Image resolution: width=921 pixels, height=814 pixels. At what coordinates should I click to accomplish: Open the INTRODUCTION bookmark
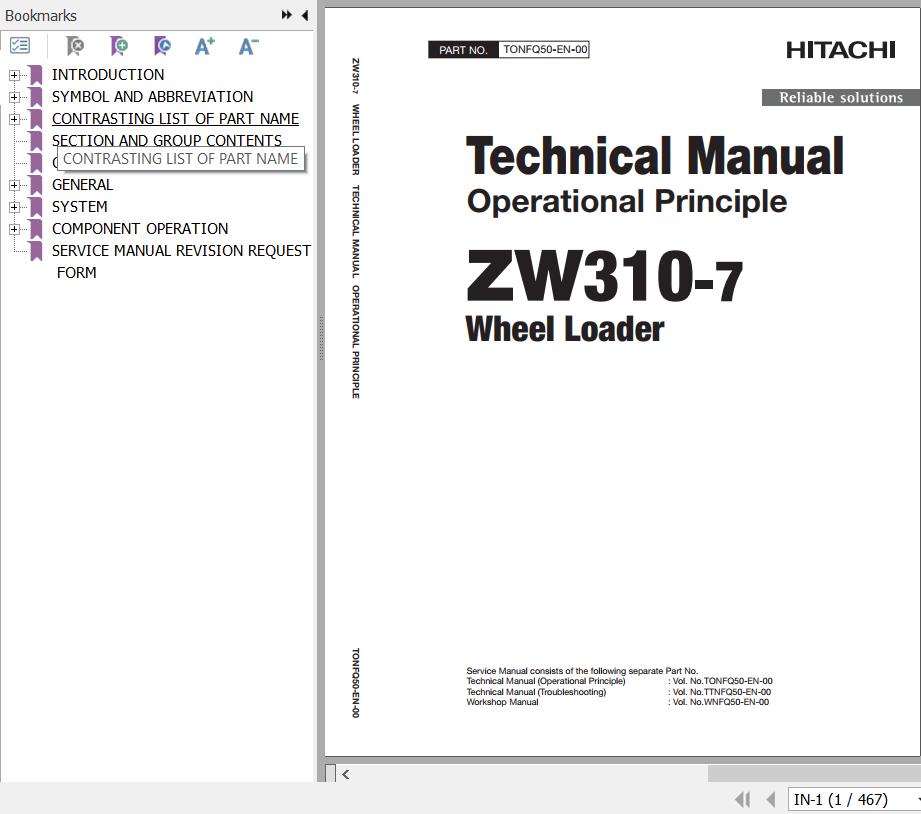[x=108, y=75]
